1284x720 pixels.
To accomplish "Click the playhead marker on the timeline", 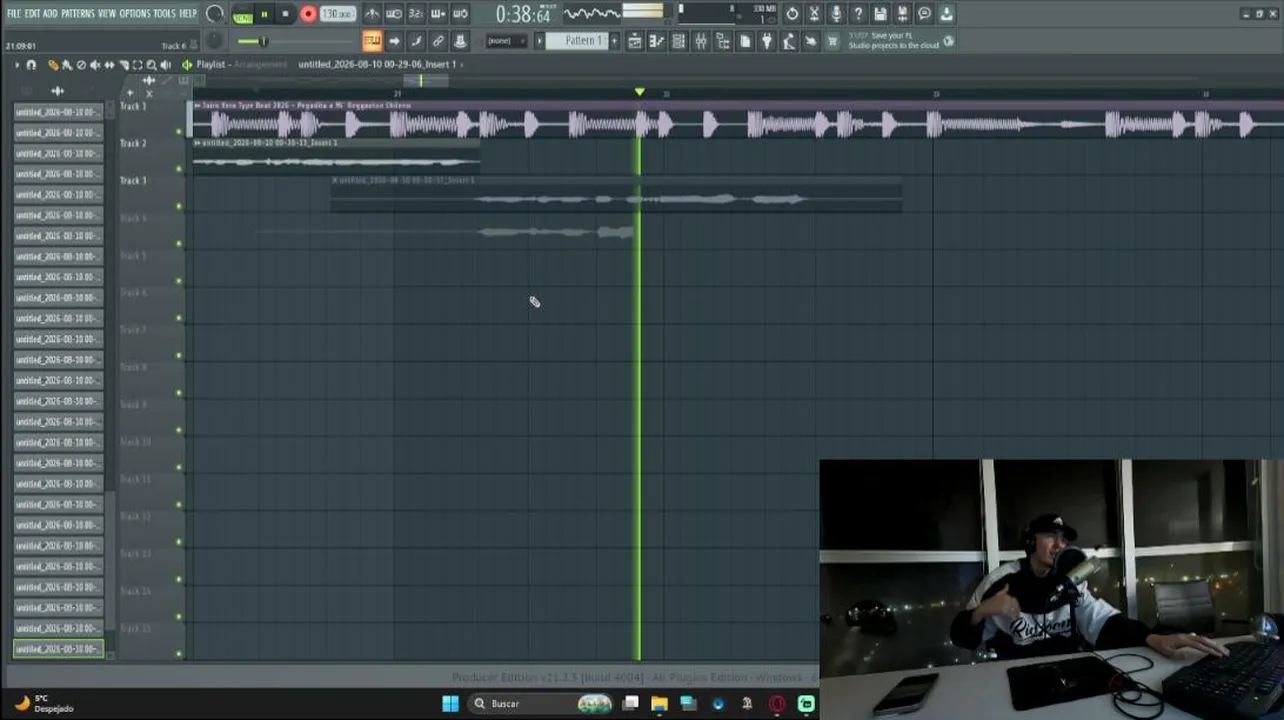I will [639, 92].
